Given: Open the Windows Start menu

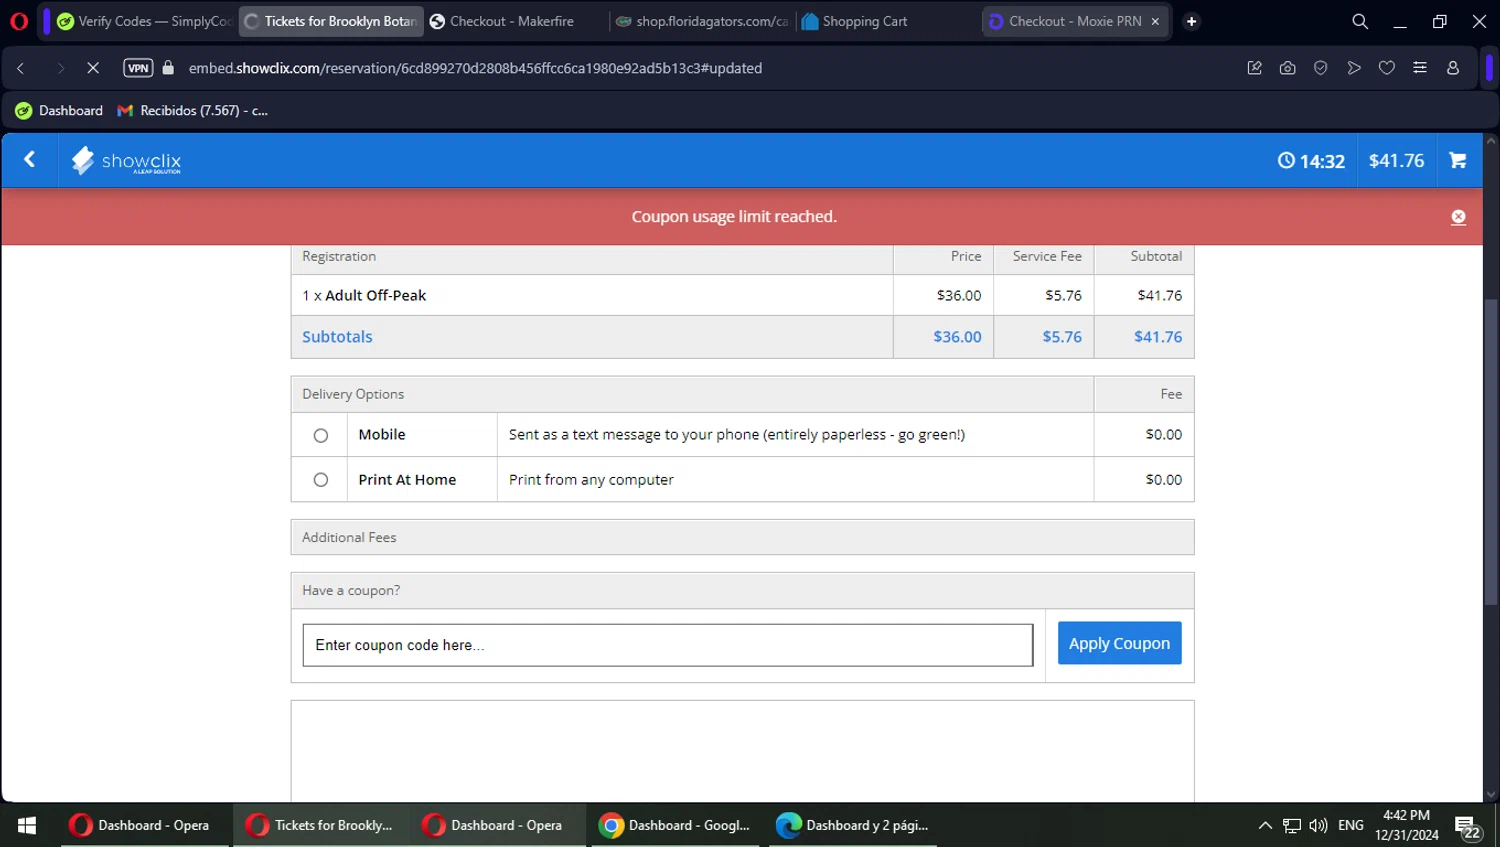Looking at the screenshot, I should 27,825.
